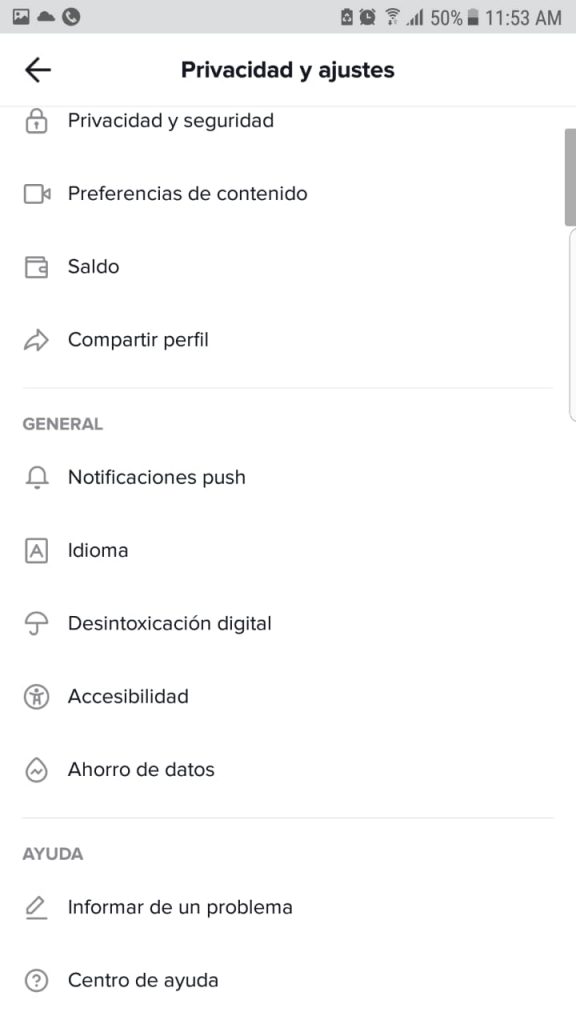Open Centro de ayuda
The height and width of the screenshot is (1024, 576).
coord(288,981)
